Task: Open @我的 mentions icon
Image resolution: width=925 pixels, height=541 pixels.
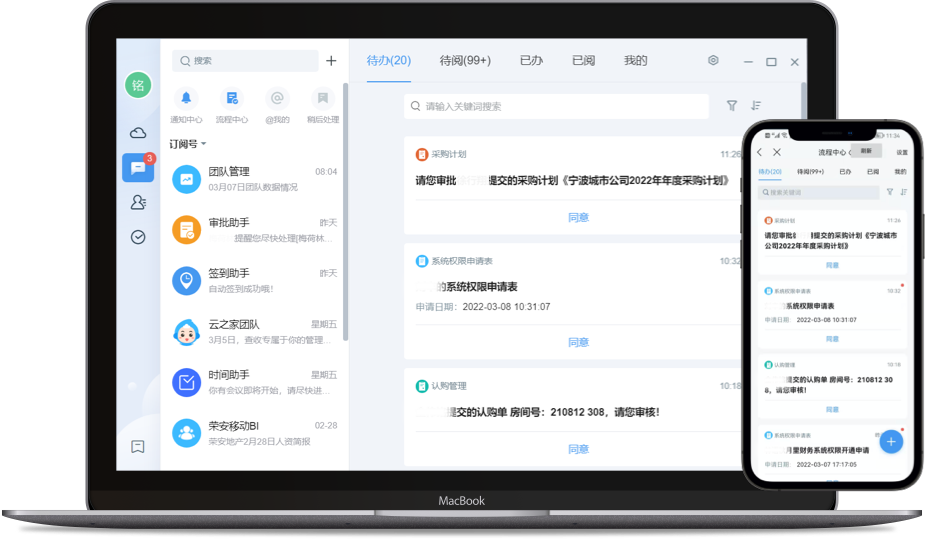Action: 277,98
